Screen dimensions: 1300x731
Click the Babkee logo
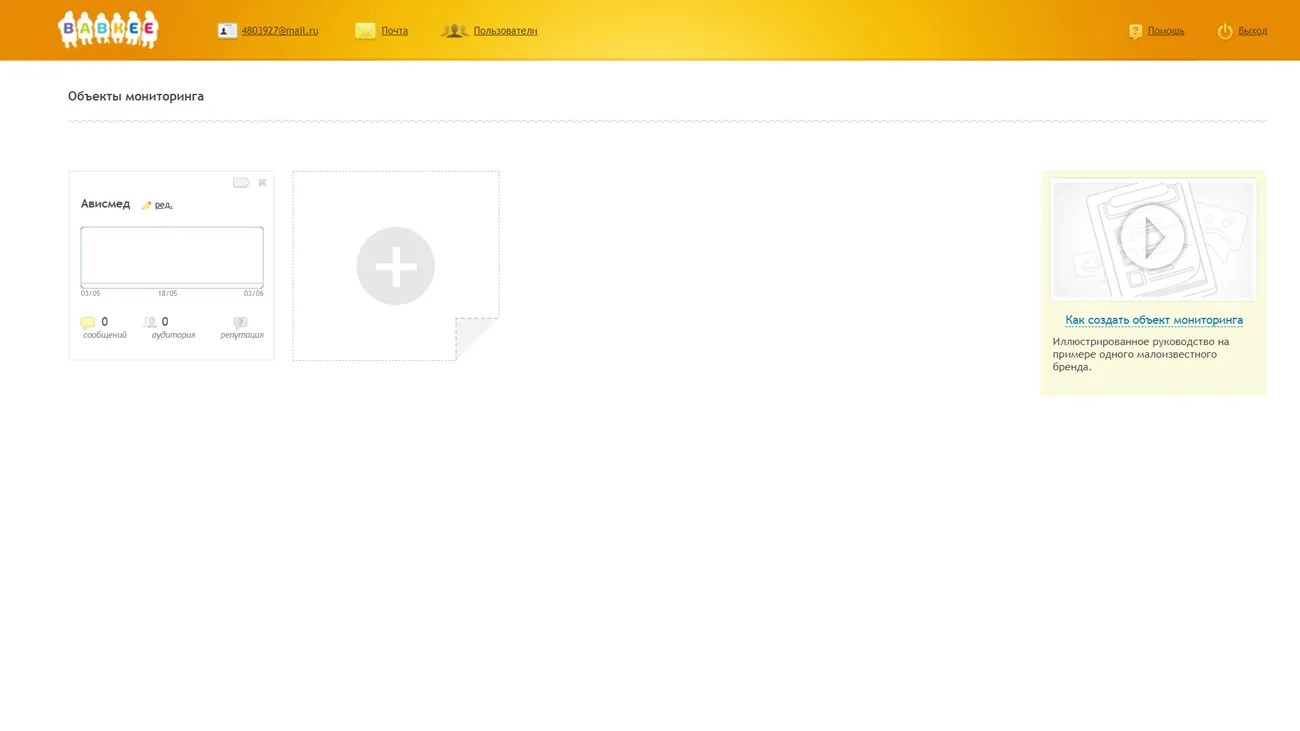coord(108,30)
